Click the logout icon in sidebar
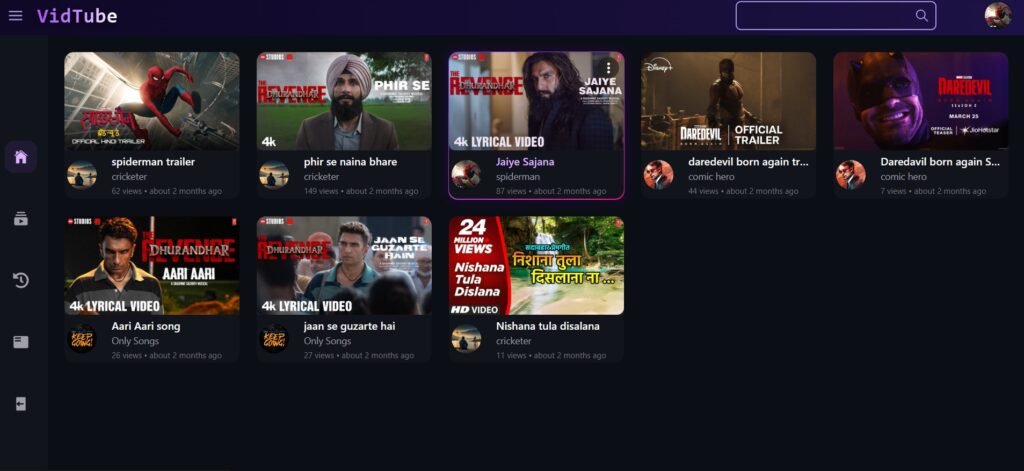The image size is (1024, 471). [21, 404]
